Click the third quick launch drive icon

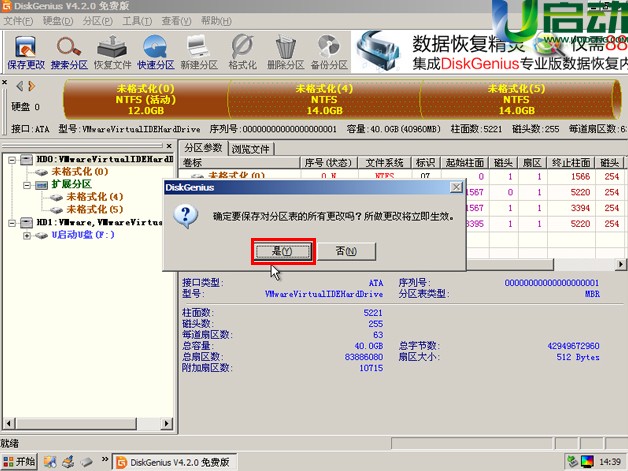[87, 462]
